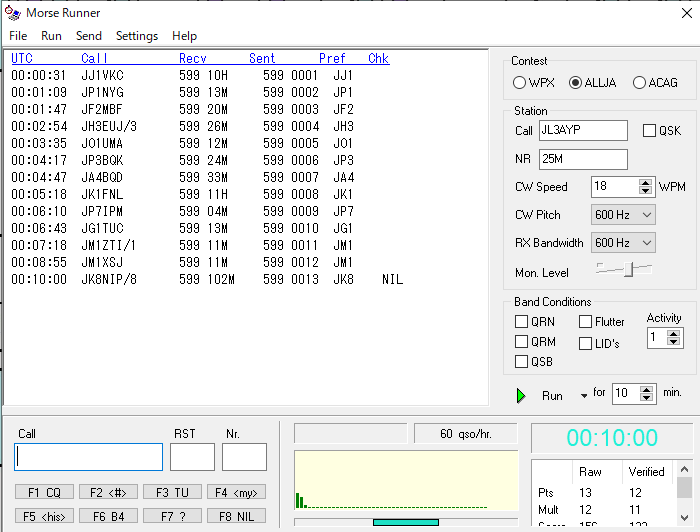Click the F8 NIL button
700x532 pixels.
click(236, 516)
